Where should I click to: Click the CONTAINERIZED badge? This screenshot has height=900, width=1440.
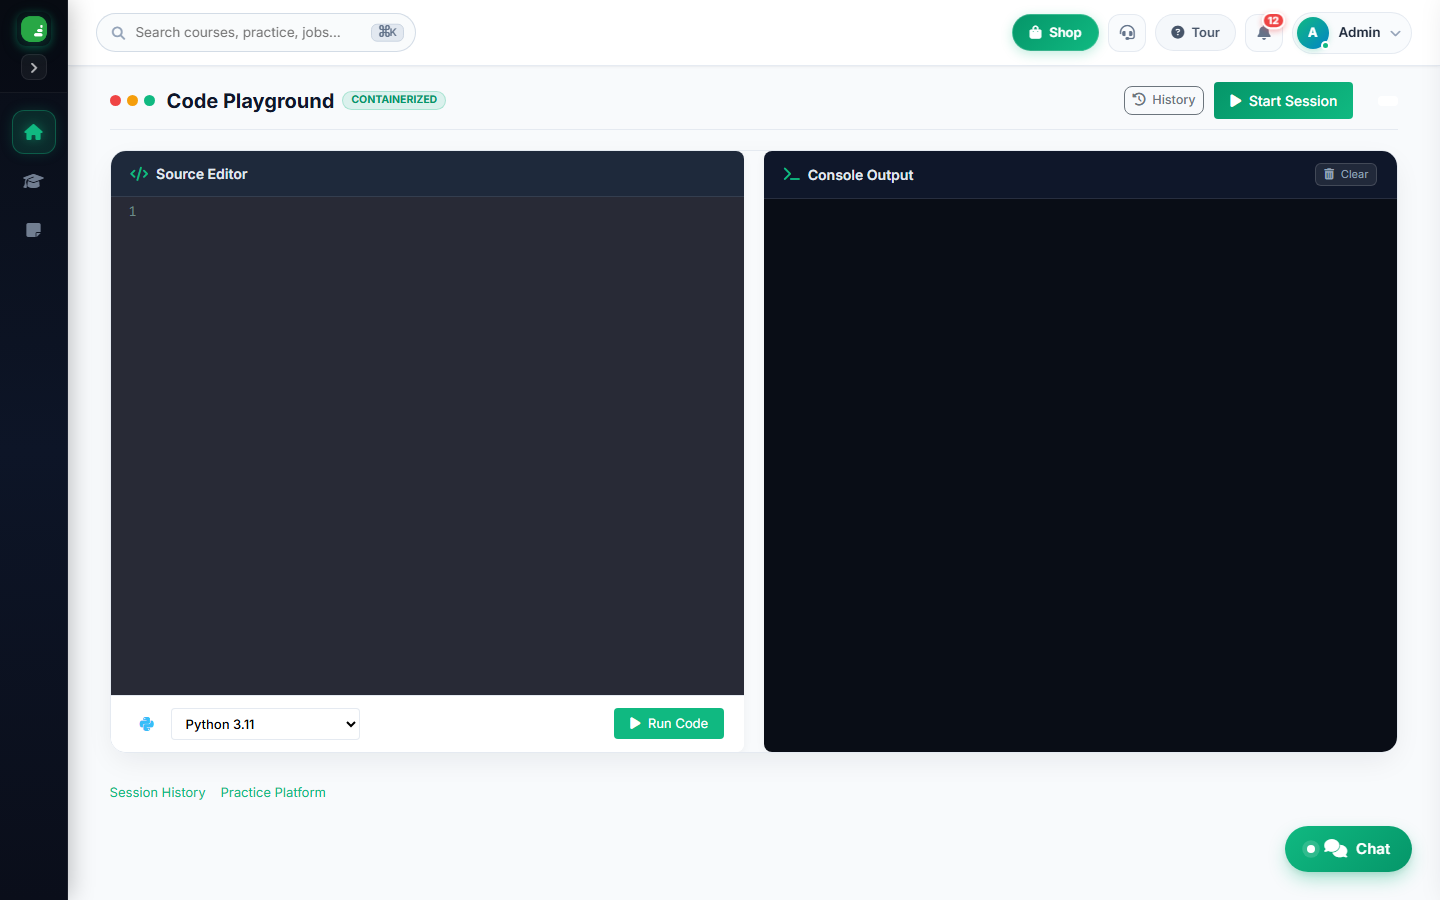(394, 100)
